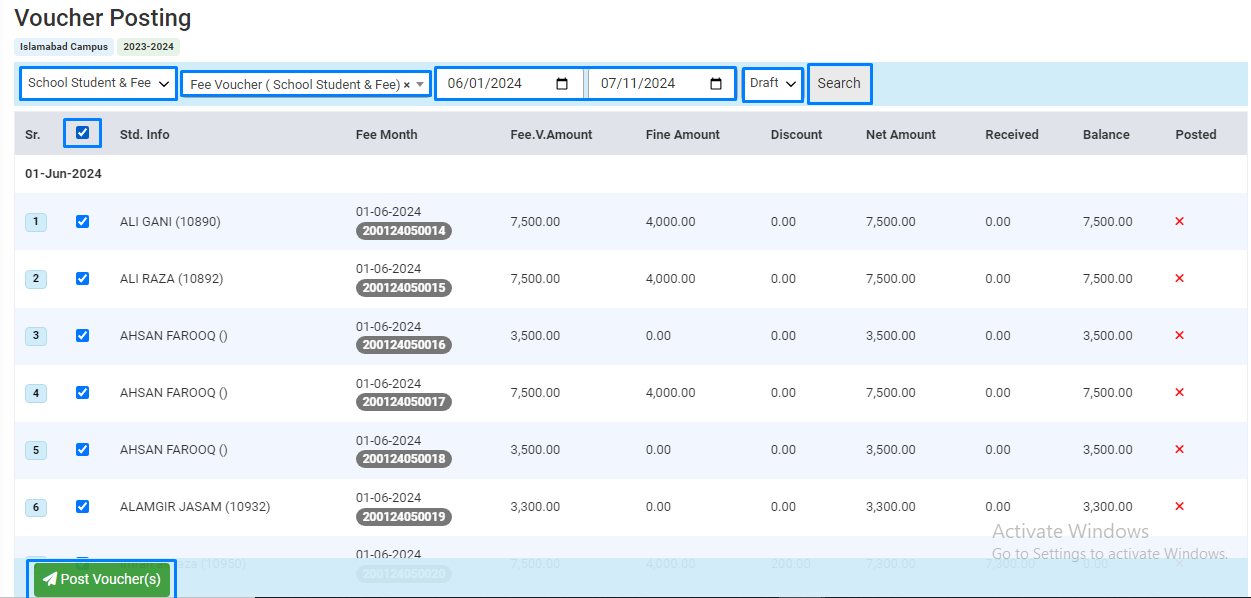1251x598 pixels.
Task: Expand the Fee Voucher type dropdown
Action: [421, 85]
